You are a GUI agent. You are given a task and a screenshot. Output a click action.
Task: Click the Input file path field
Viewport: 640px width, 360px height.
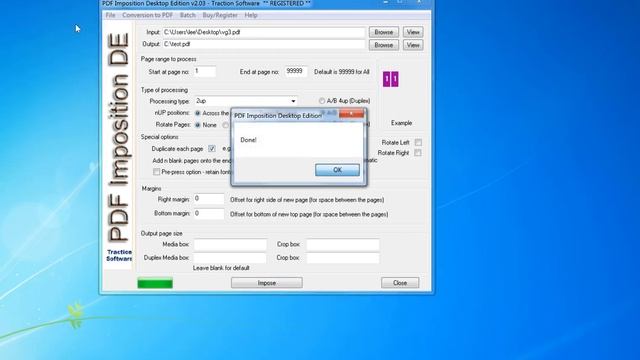[x=264, y=32]
